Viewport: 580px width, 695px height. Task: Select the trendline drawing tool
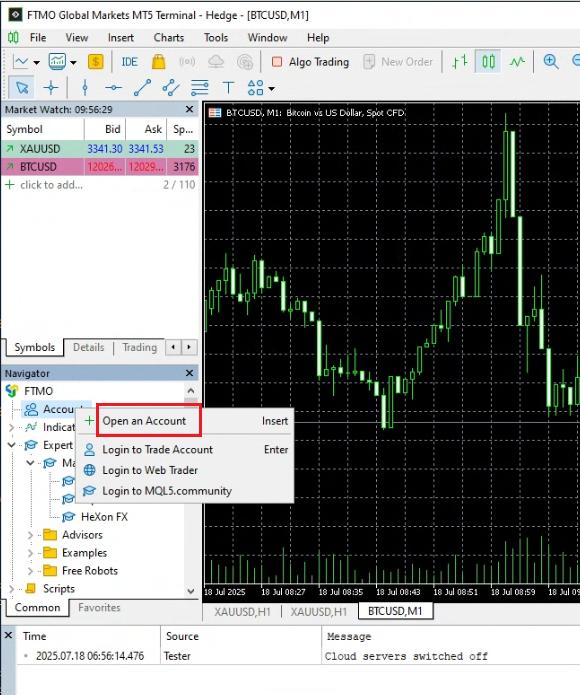142,88
